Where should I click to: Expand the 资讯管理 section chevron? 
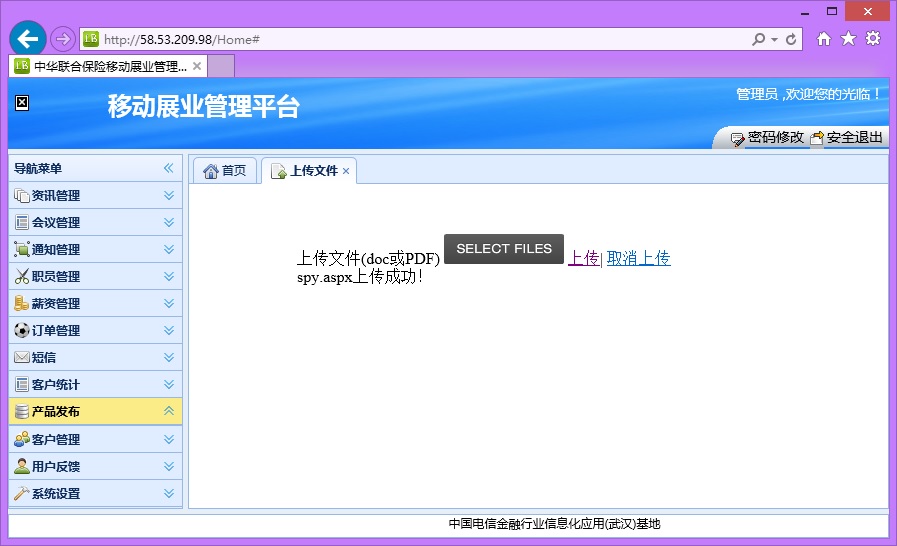(x=169, y=195)
